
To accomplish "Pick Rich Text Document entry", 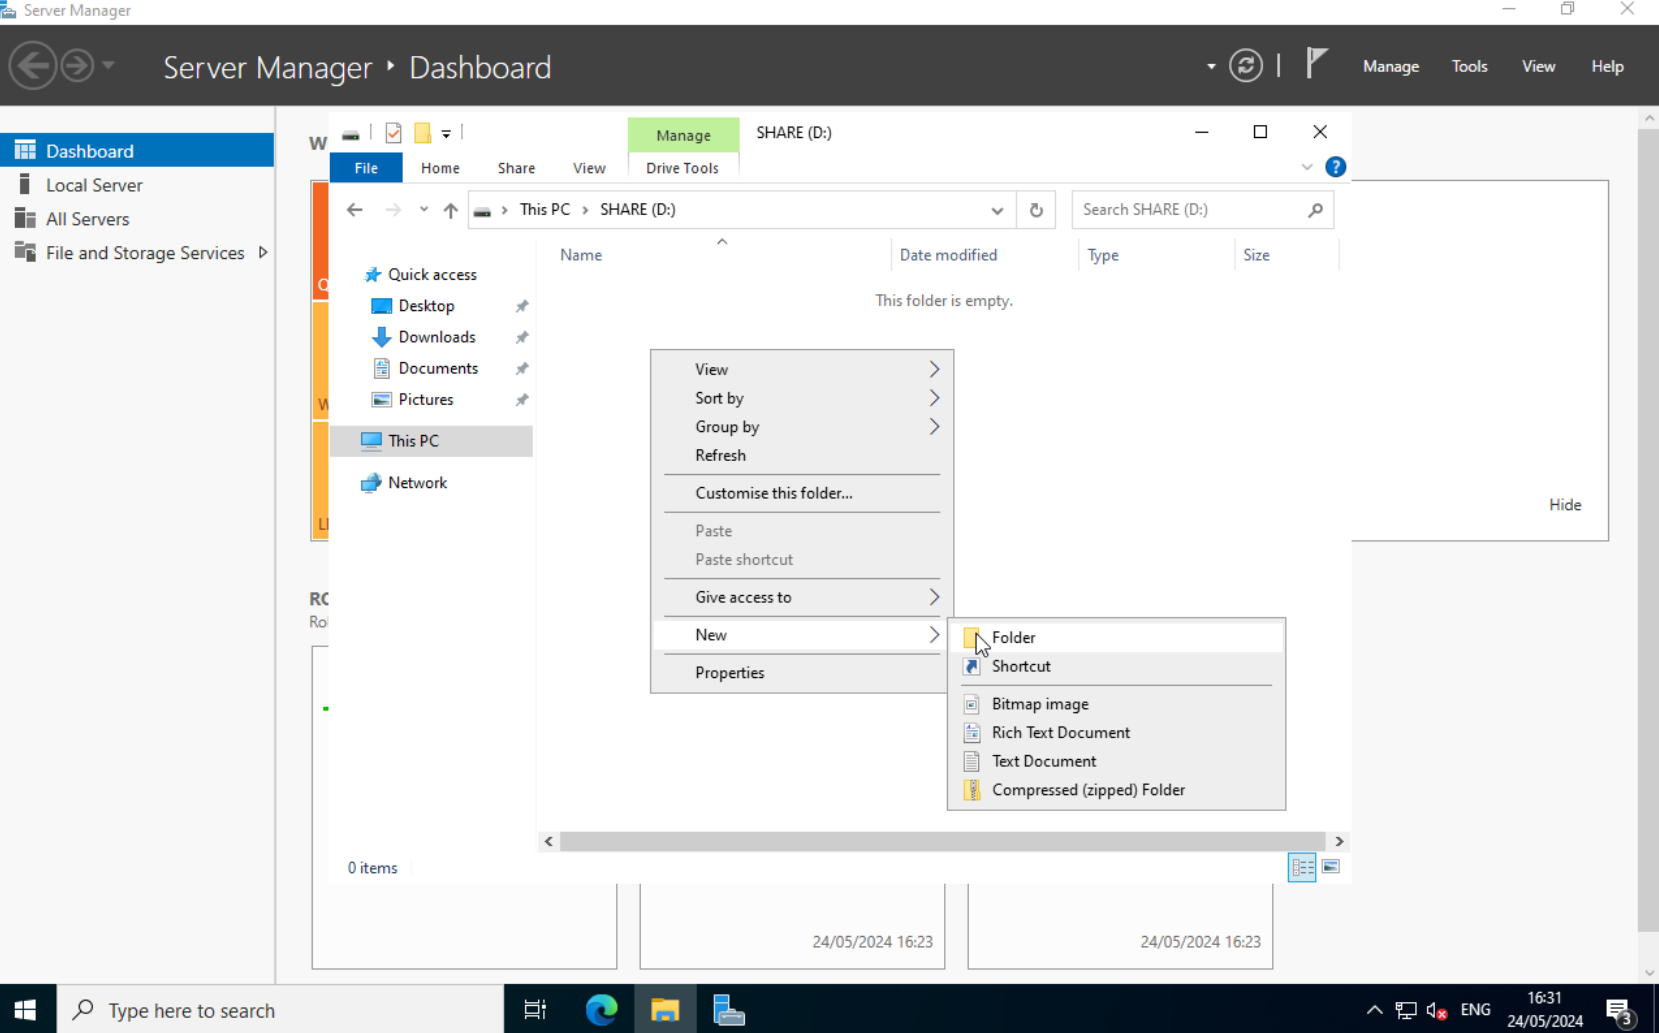I will pyautogui.click(x=1115, y=732).
